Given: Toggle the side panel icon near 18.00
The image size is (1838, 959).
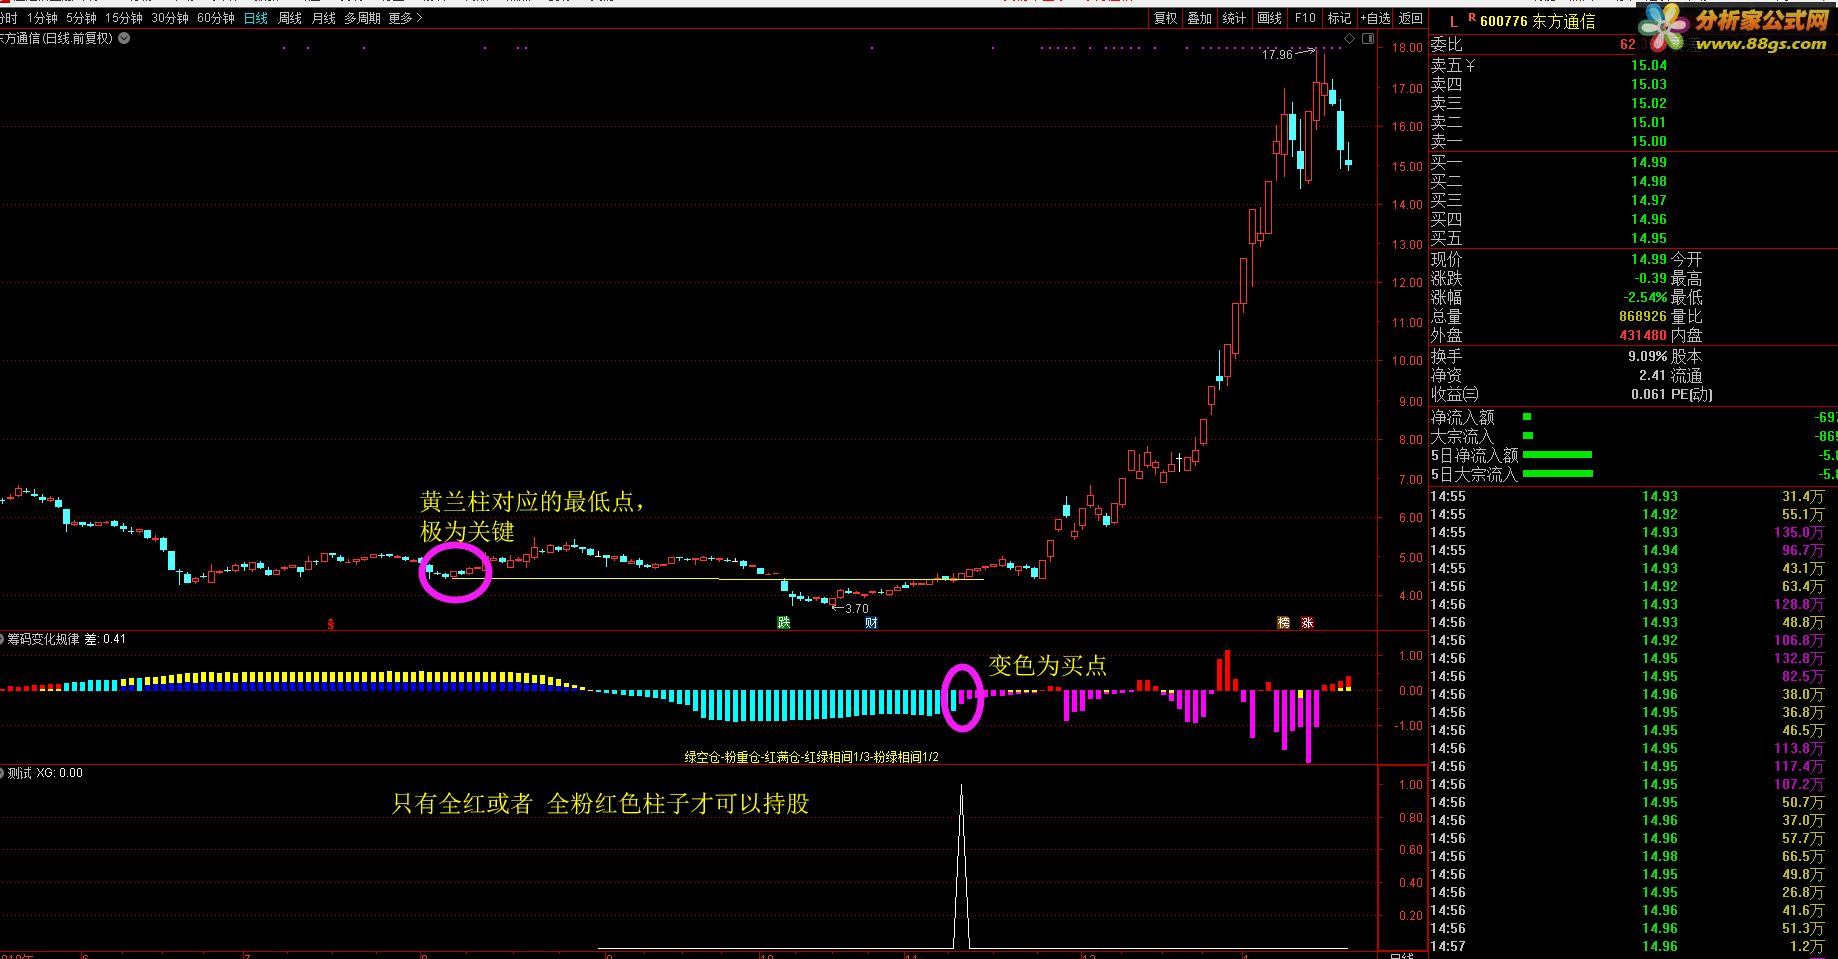Looking at the screenshot, I should [x=1369, y=39].
